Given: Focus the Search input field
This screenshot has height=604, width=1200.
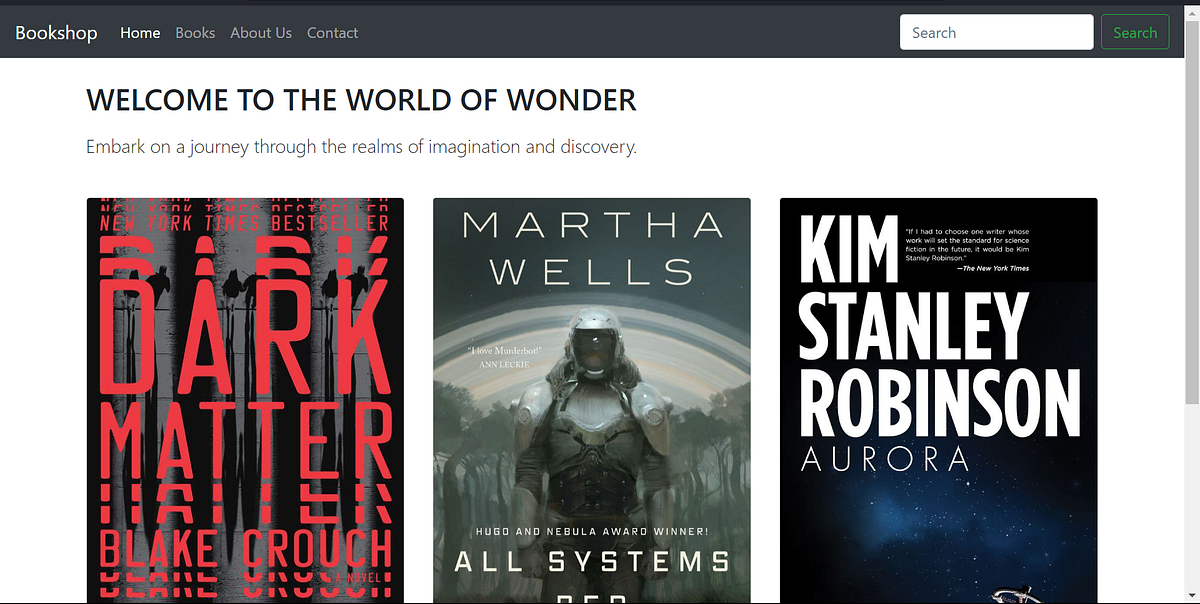Looking at the screenshot, I should pyautogui.click(x=996, y=32).
